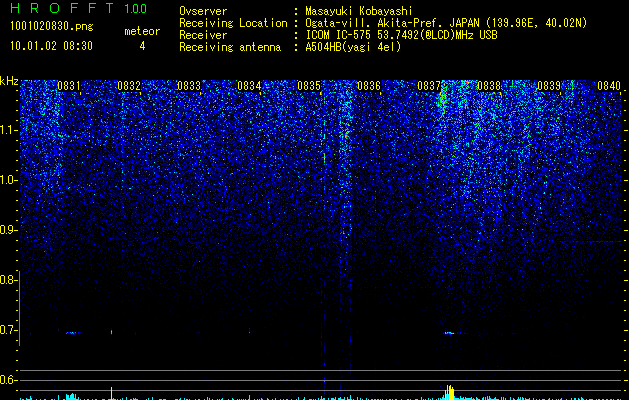
Task: Click the yellow power spike below 0832
Action: [112, 393]
